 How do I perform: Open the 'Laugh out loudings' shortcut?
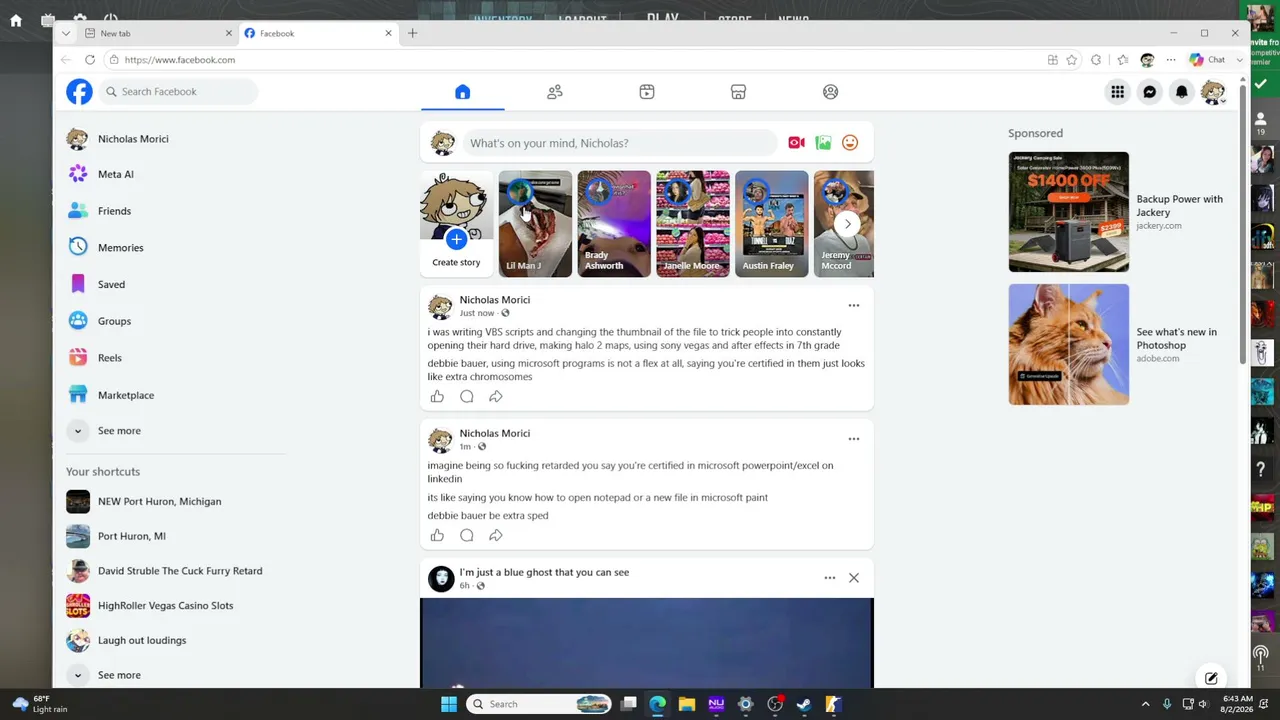tap(142, 641)
